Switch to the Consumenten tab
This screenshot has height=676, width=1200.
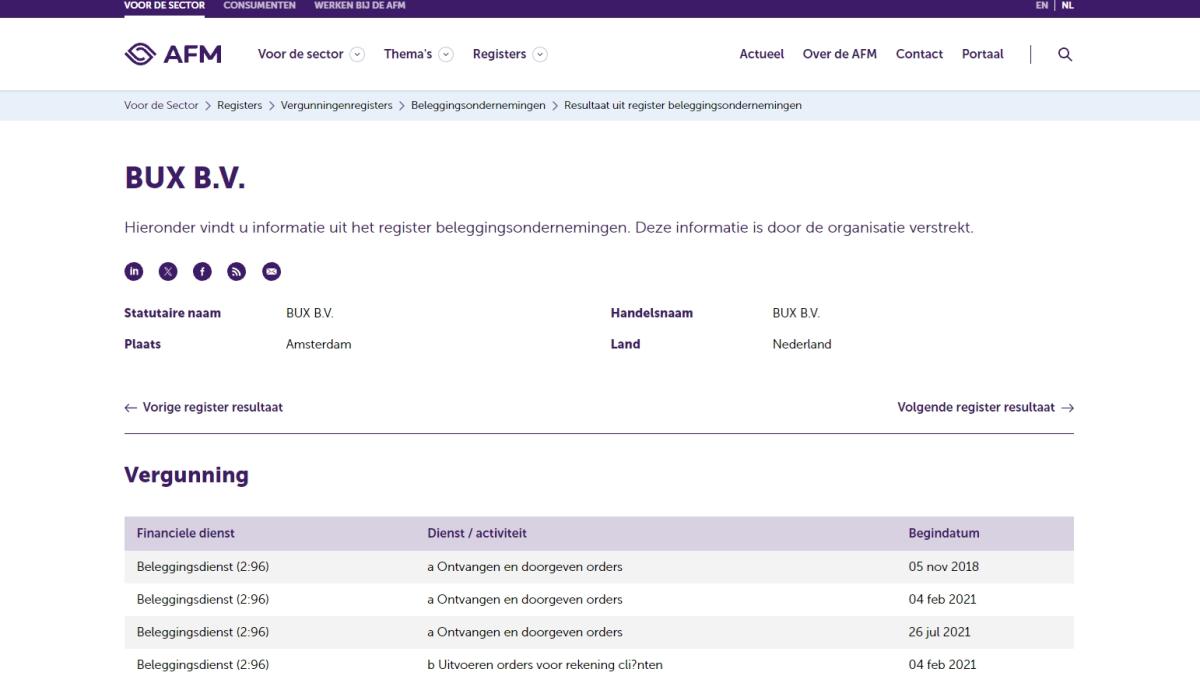[x=259, y=6]
